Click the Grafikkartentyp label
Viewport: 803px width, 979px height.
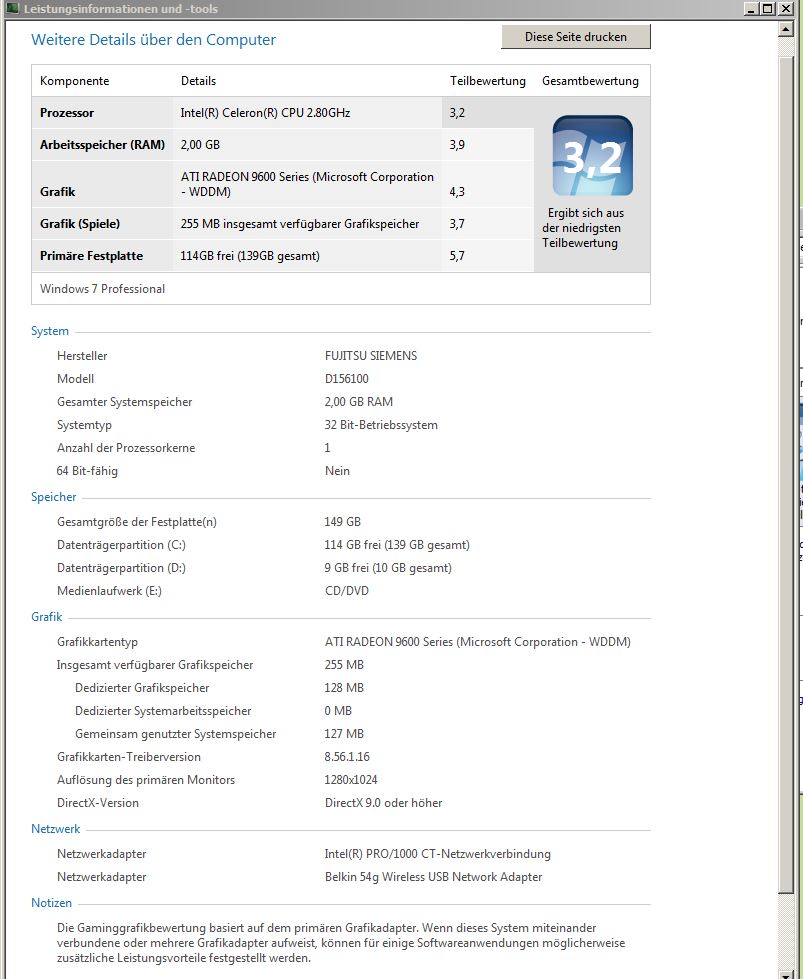click(x=97, y=642)
